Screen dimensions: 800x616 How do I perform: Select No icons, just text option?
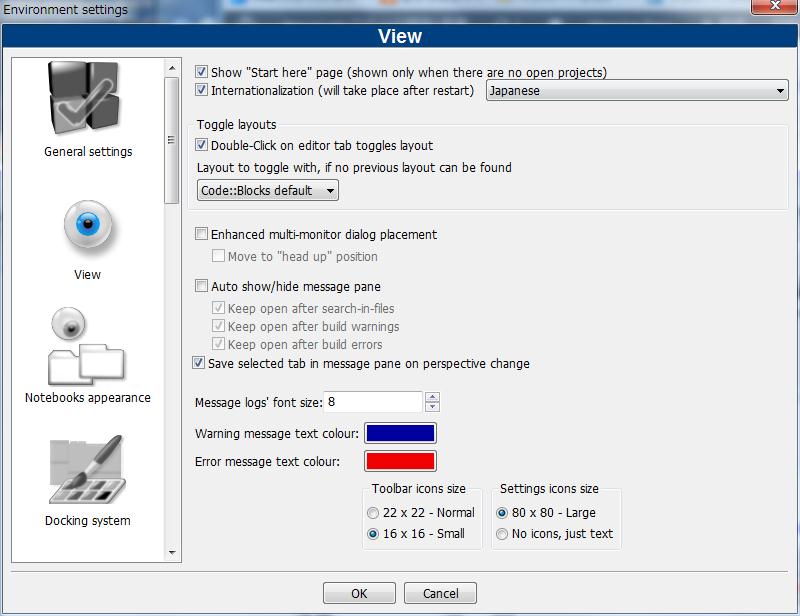click(502, 534)
